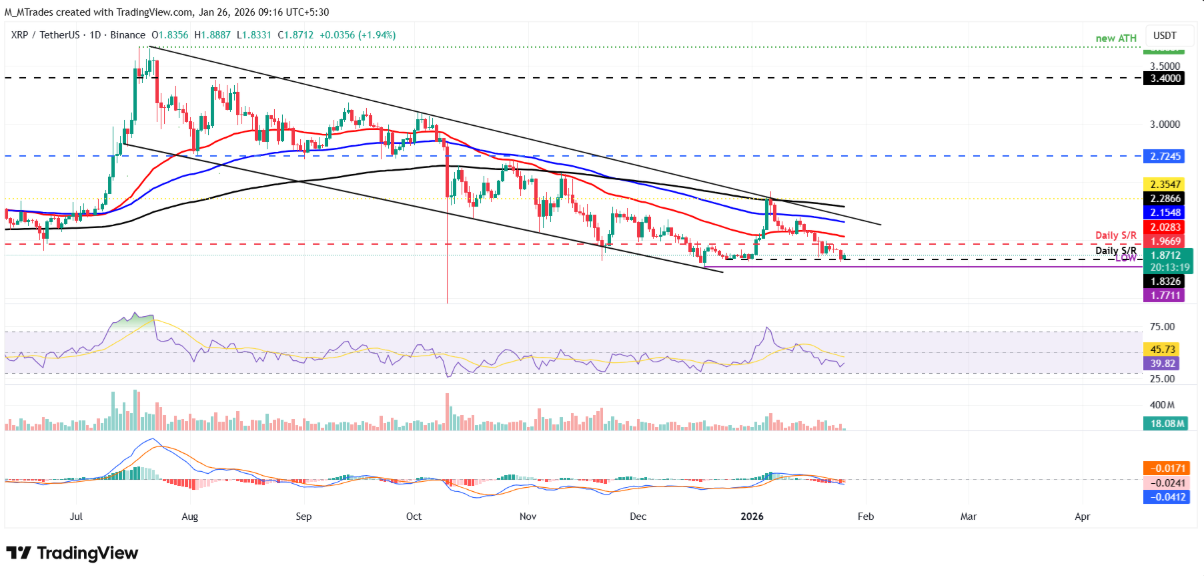Click the '2026' marker on the time axis

(754, 516)
